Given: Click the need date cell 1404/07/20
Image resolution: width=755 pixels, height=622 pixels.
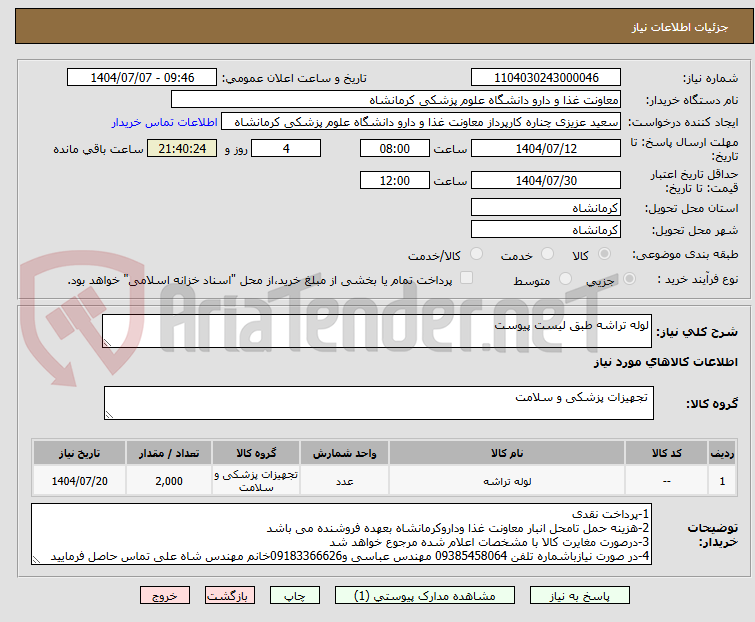Looking at the screenshot, I should tap(79, 481).
